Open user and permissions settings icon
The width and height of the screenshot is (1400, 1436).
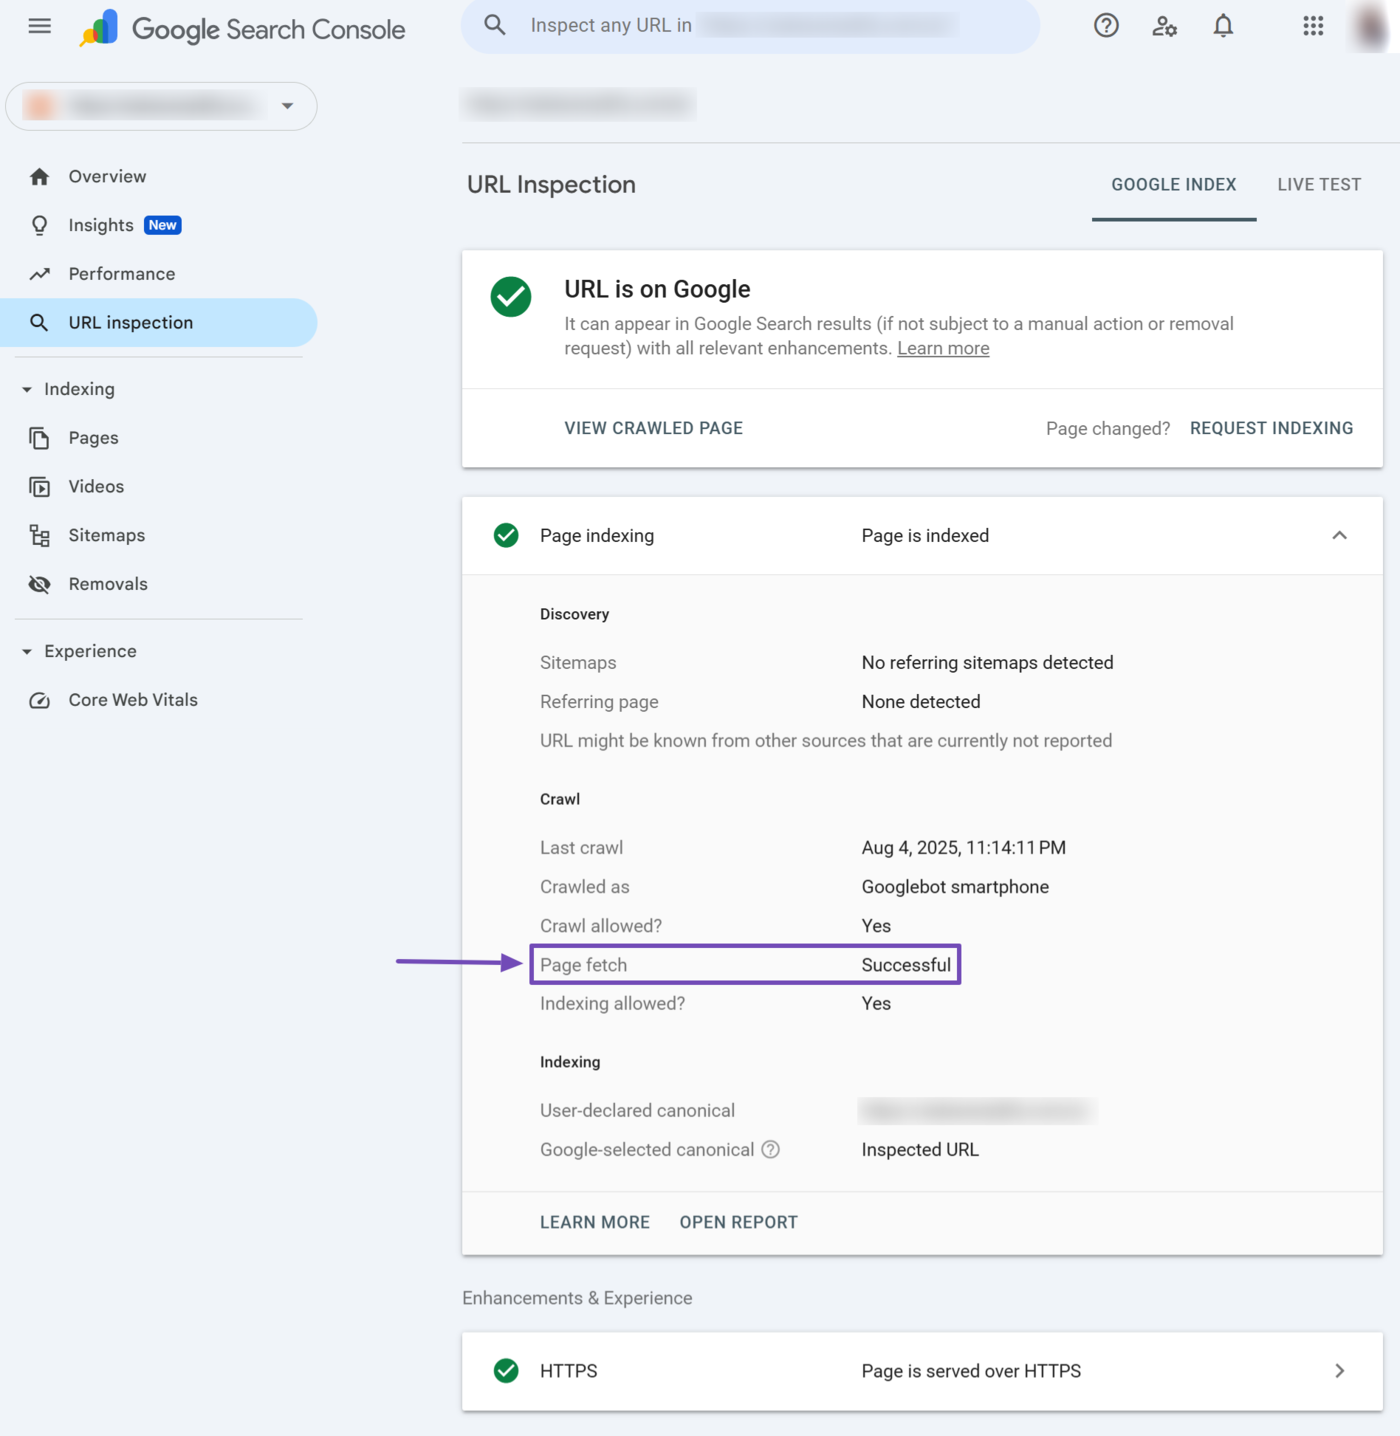pos(1164,26)
